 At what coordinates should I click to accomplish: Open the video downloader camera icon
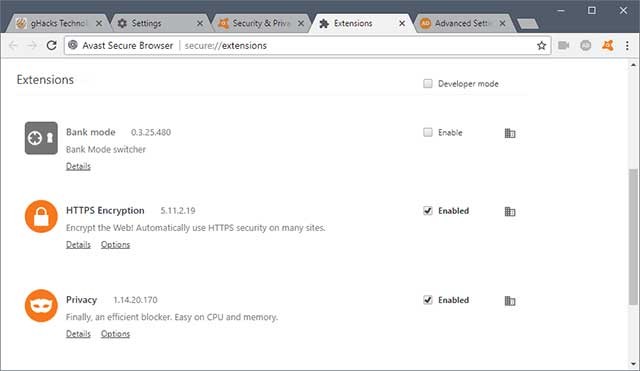[564, 45]
